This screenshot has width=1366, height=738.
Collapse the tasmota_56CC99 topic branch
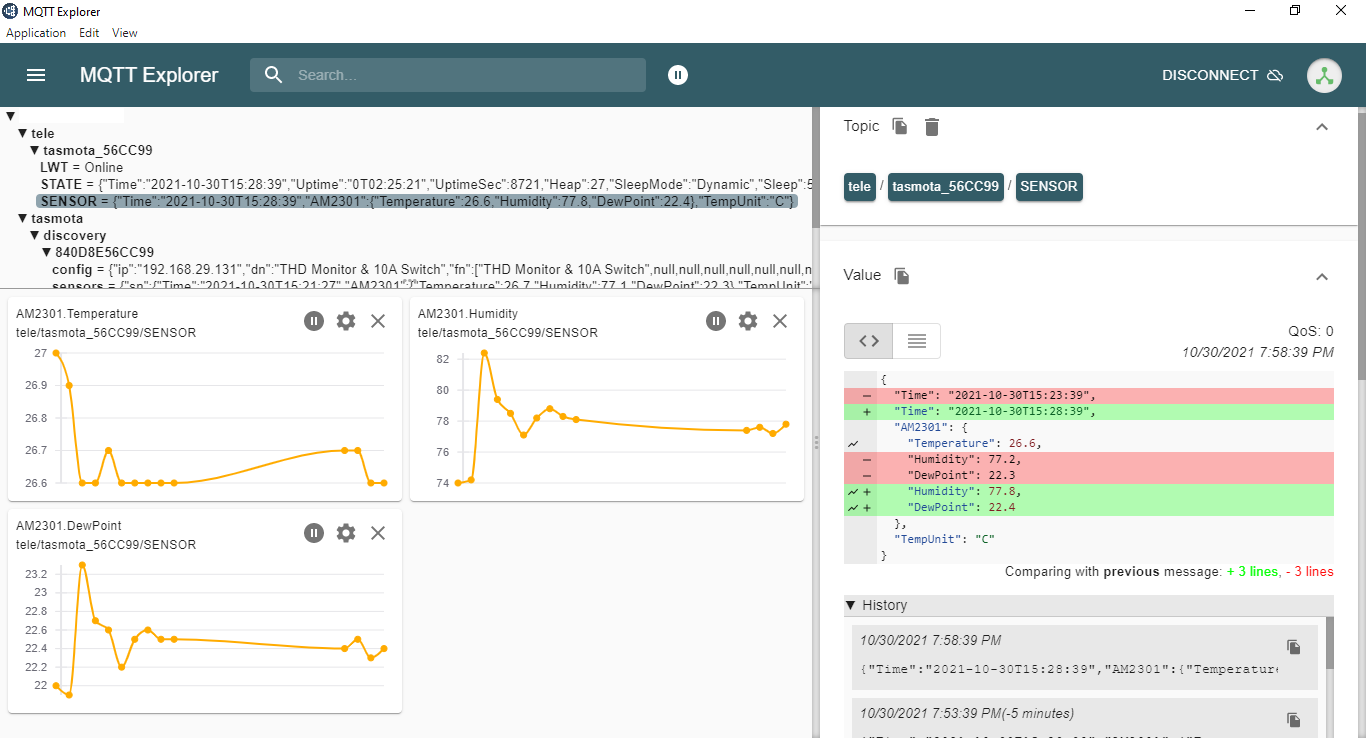click(x=35, y=150)
